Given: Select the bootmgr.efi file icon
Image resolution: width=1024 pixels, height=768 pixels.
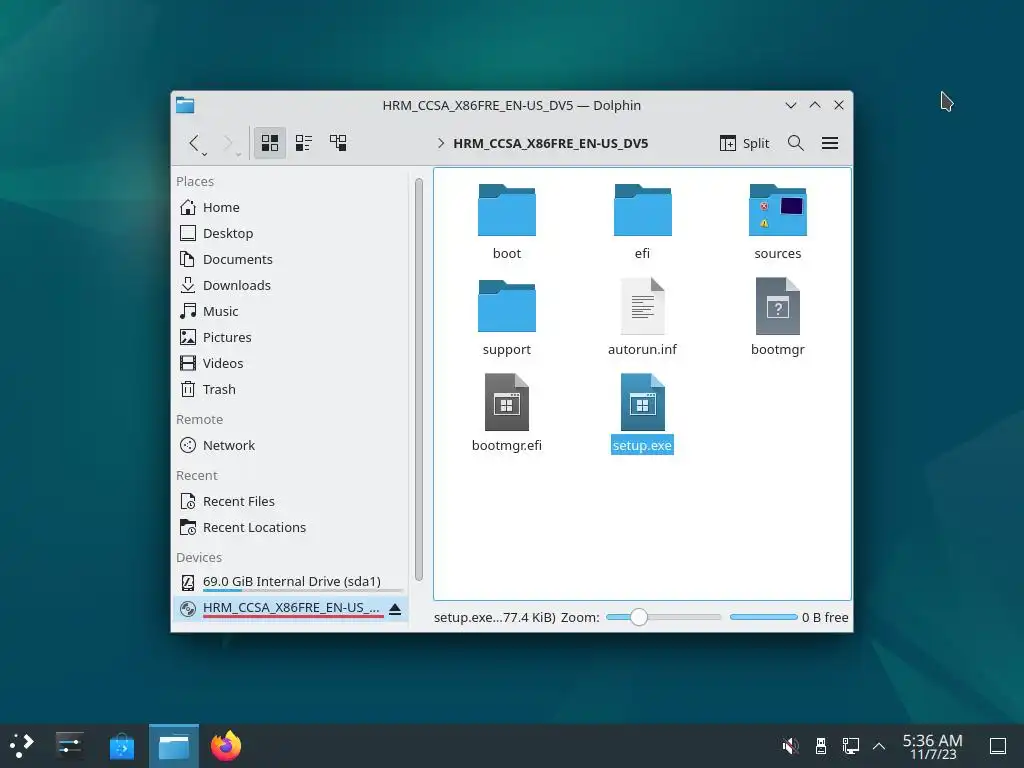Looking at the screenshot, I should pyautogui.click(x=507, y=402).
